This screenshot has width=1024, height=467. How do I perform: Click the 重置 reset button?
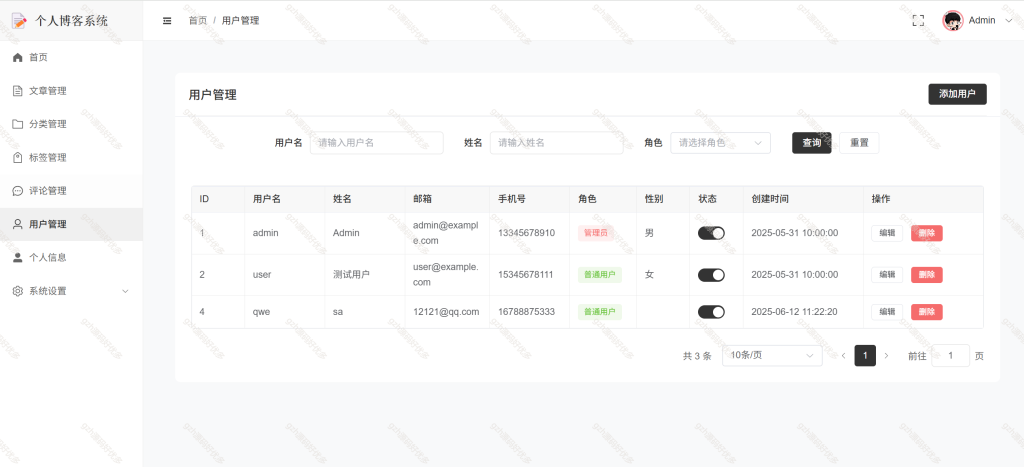859,143
